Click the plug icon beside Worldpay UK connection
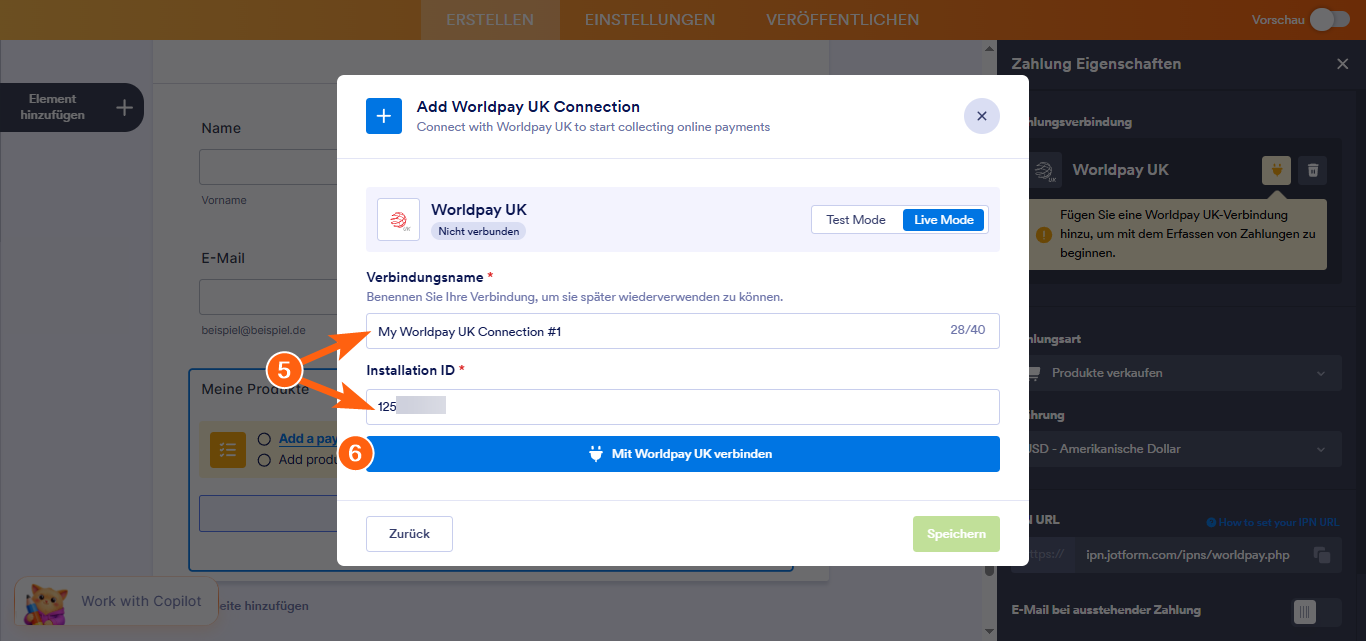Viewport: 1366px width, 641px height. [x=1276, y=170]
